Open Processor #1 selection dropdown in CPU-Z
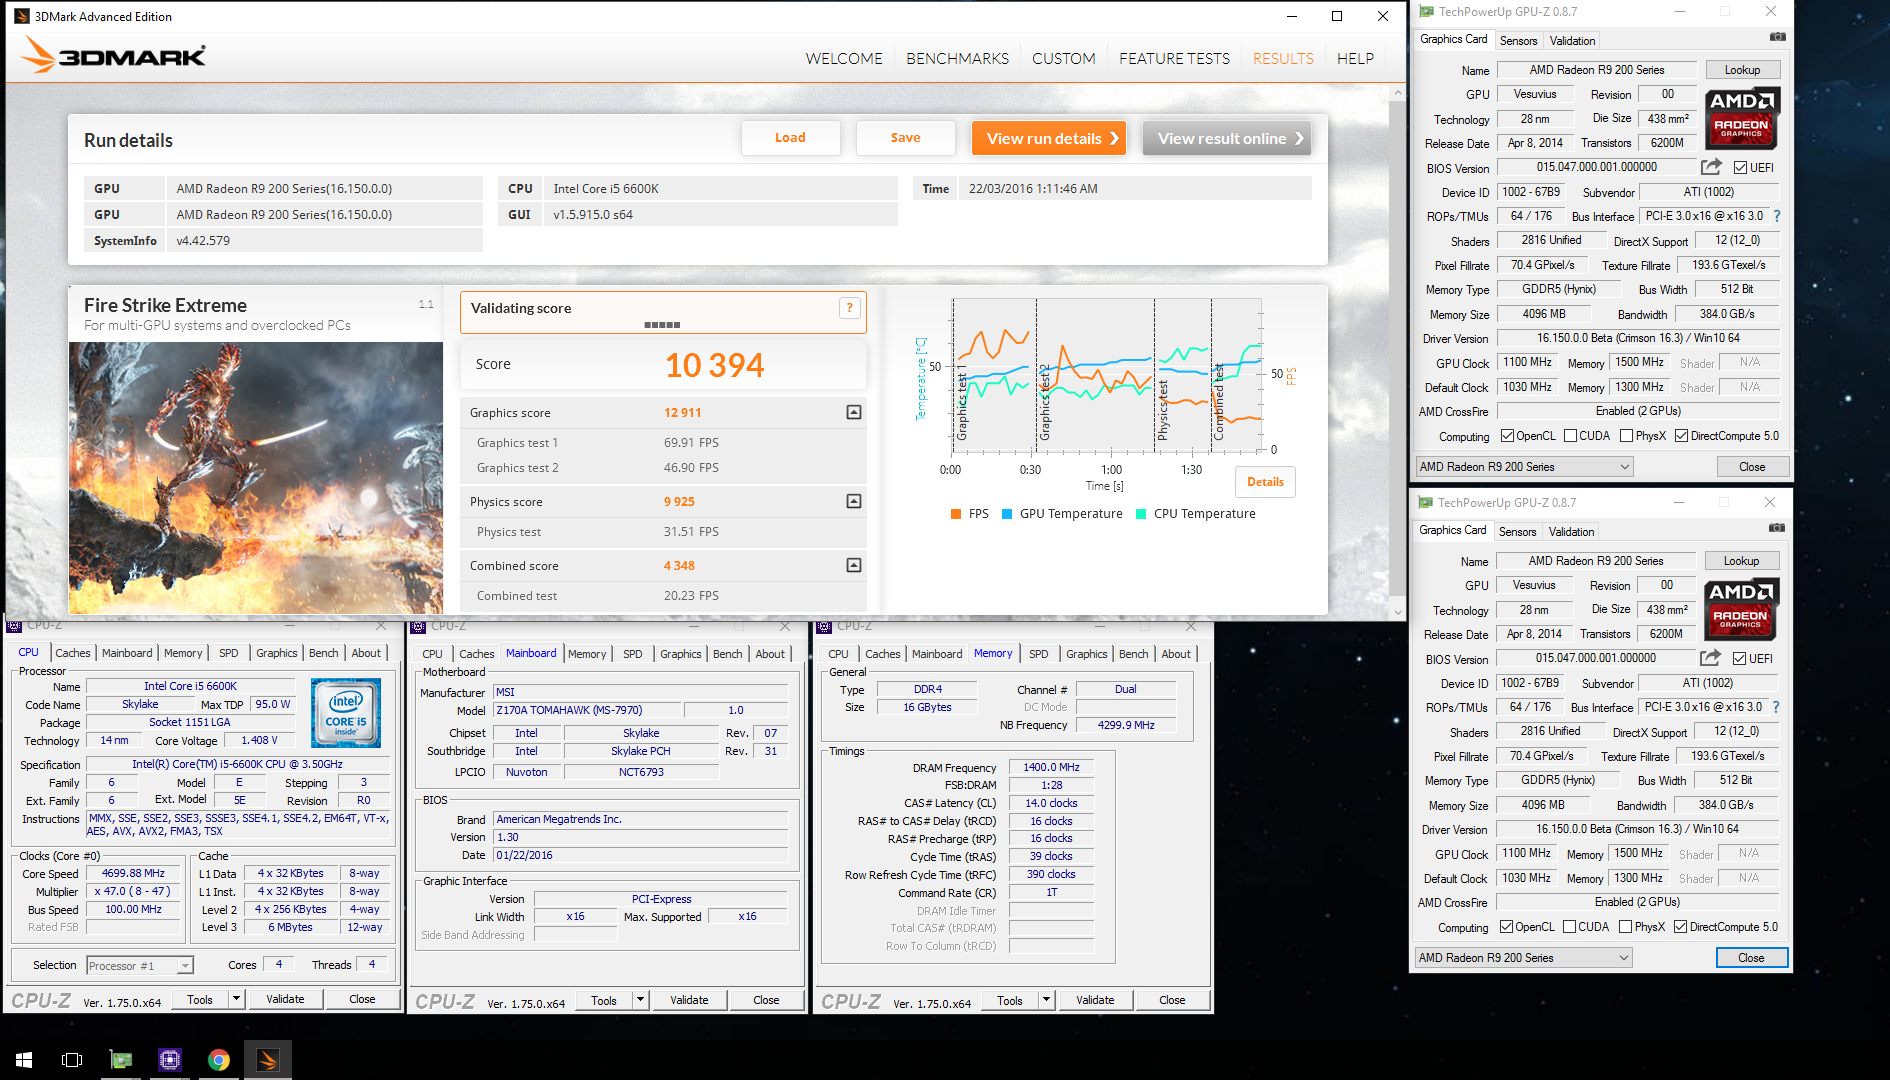The image size is (1890, 1080). (x=140, y=965)
